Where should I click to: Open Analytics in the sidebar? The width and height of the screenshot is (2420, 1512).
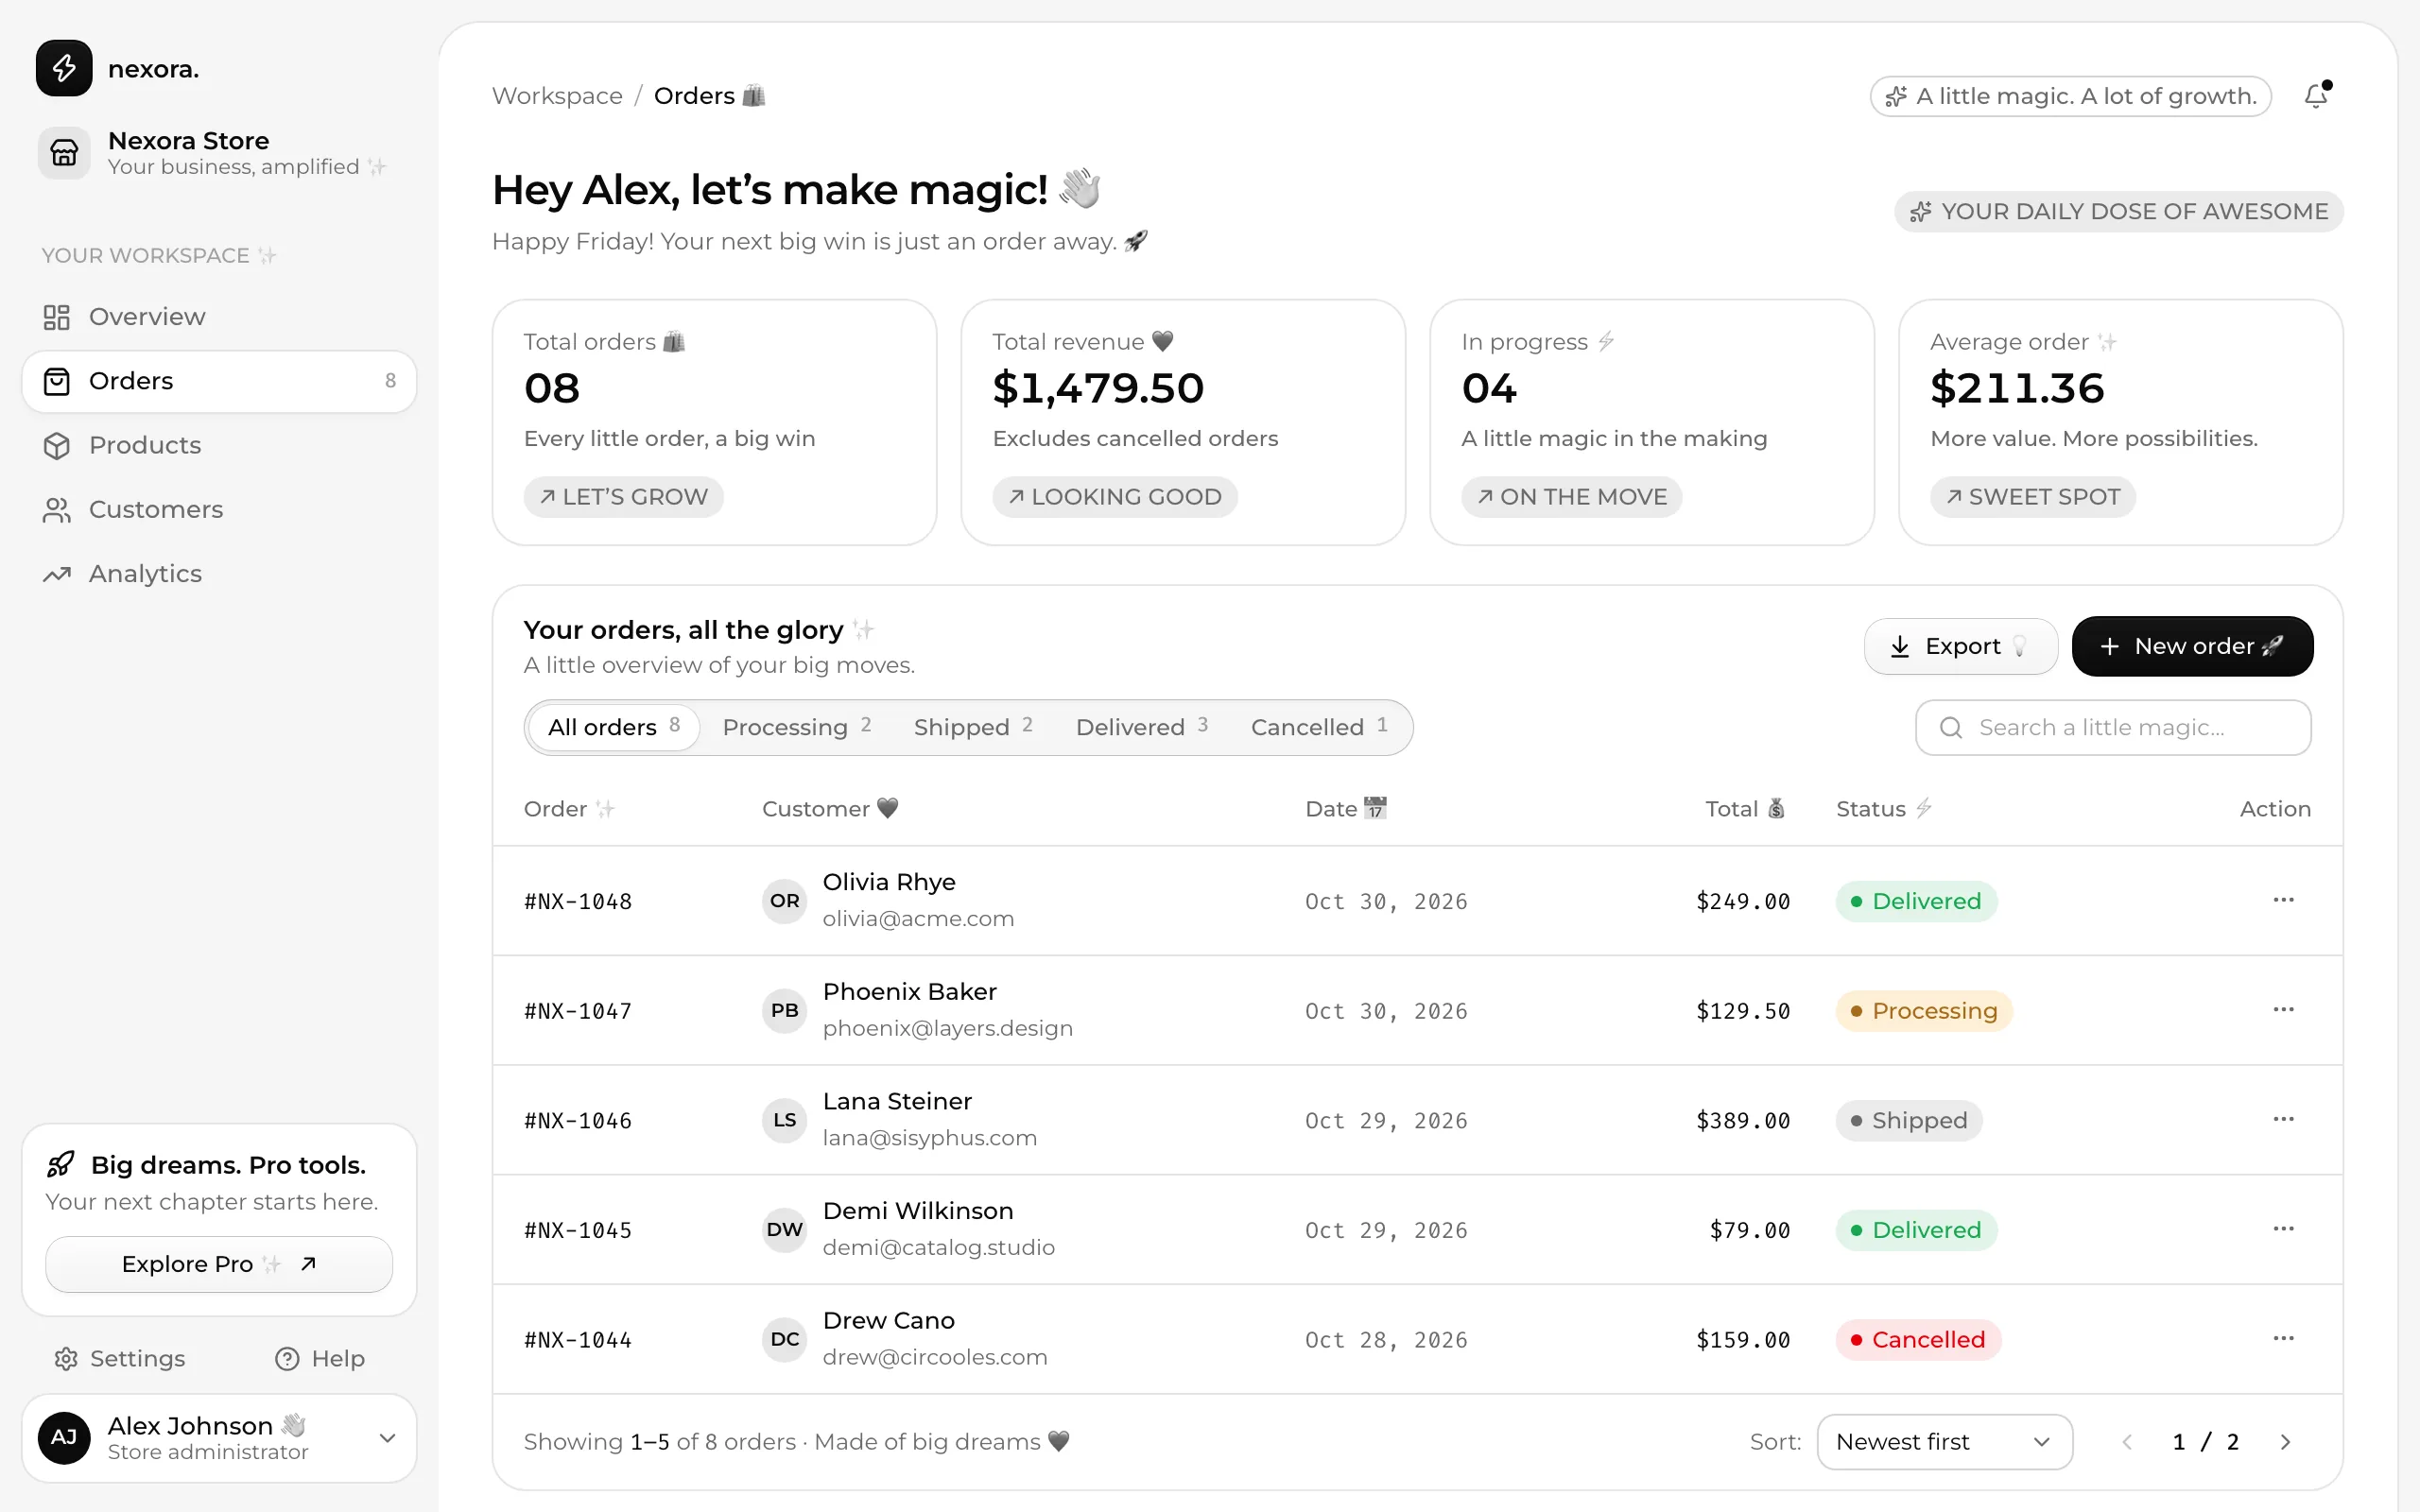pos(219,574)
